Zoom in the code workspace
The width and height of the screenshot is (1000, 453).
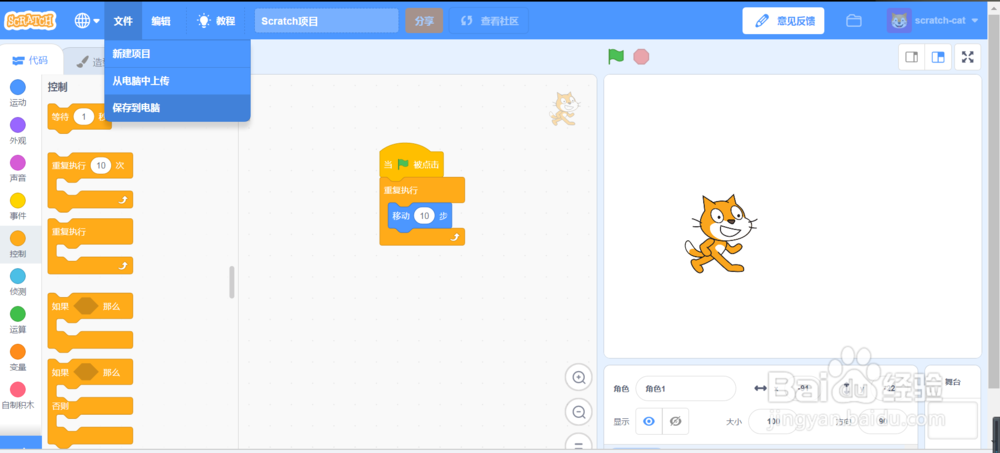coord(579,378)
